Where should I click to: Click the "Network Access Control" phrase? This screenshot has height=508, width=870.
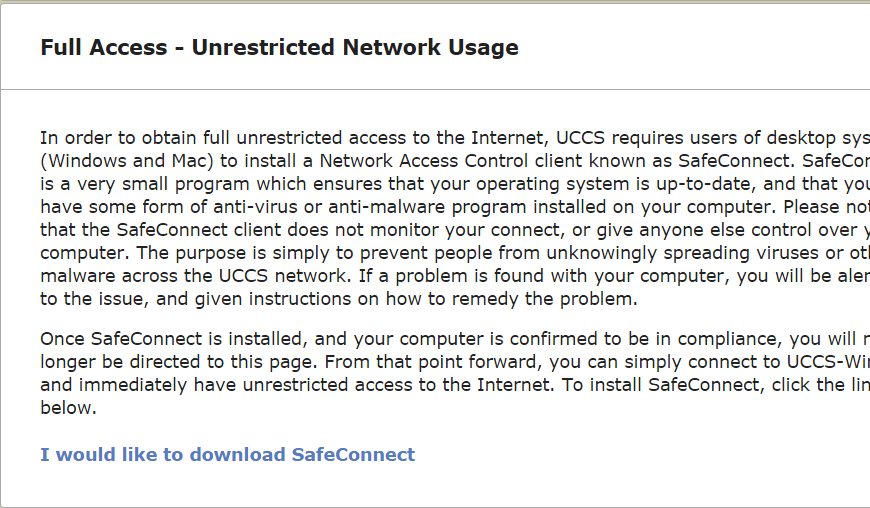[x=423, y=161]
